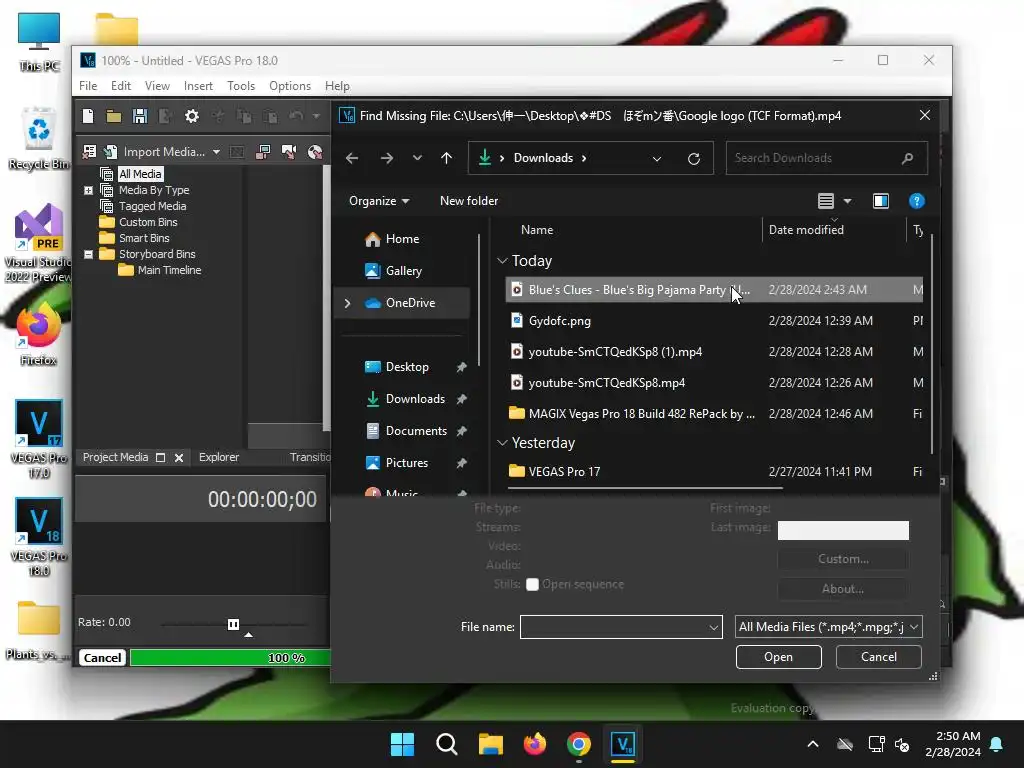Screen dimensions: 1024x768
Task: Create a new project with the New icon
Action: click(x=88, y=116)
